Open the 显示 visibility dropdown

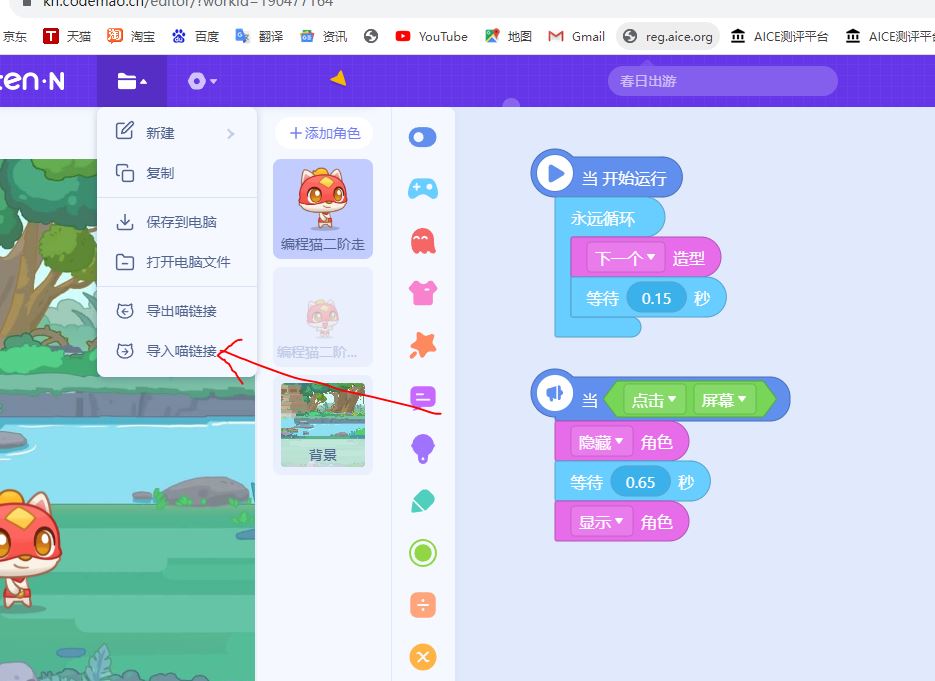tap(600, 522)
